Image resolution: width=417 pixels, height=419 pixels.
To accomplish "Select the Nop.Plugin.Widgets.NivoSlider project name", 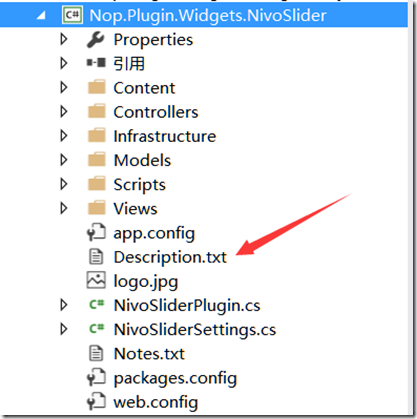I will 208,16.
